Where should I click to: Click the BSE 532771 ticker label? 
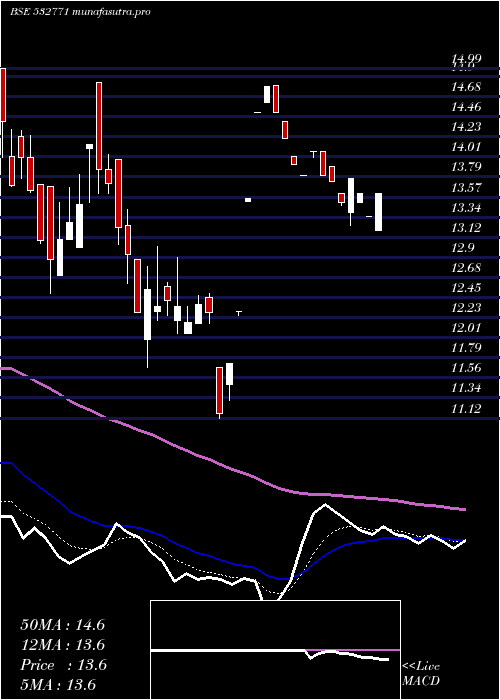(39, 12)
